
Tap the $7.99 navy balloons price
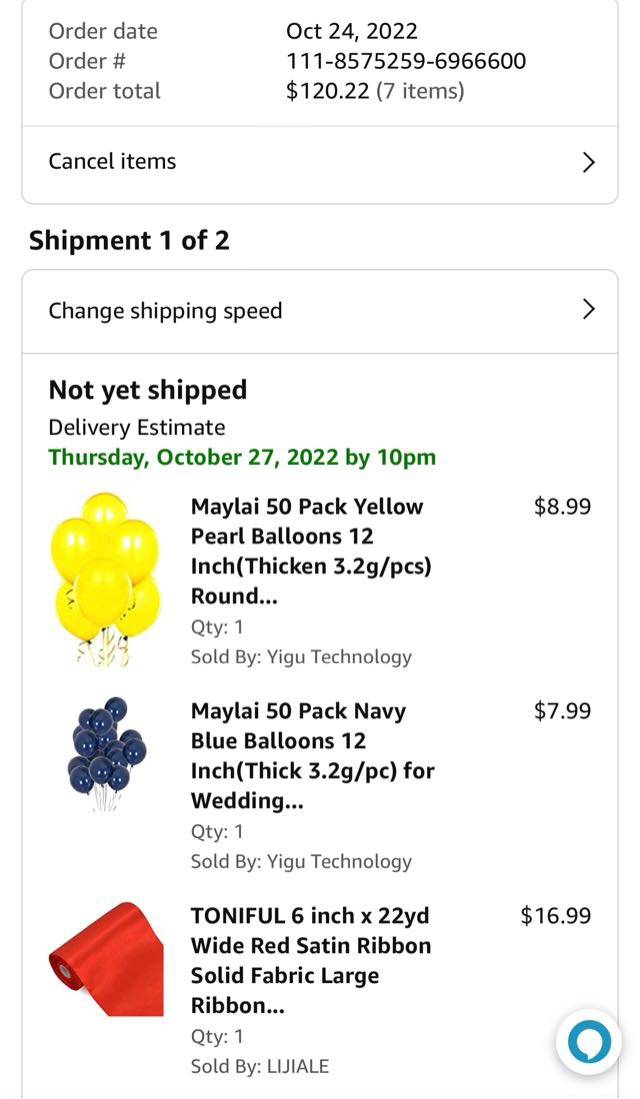pos(562,711)
